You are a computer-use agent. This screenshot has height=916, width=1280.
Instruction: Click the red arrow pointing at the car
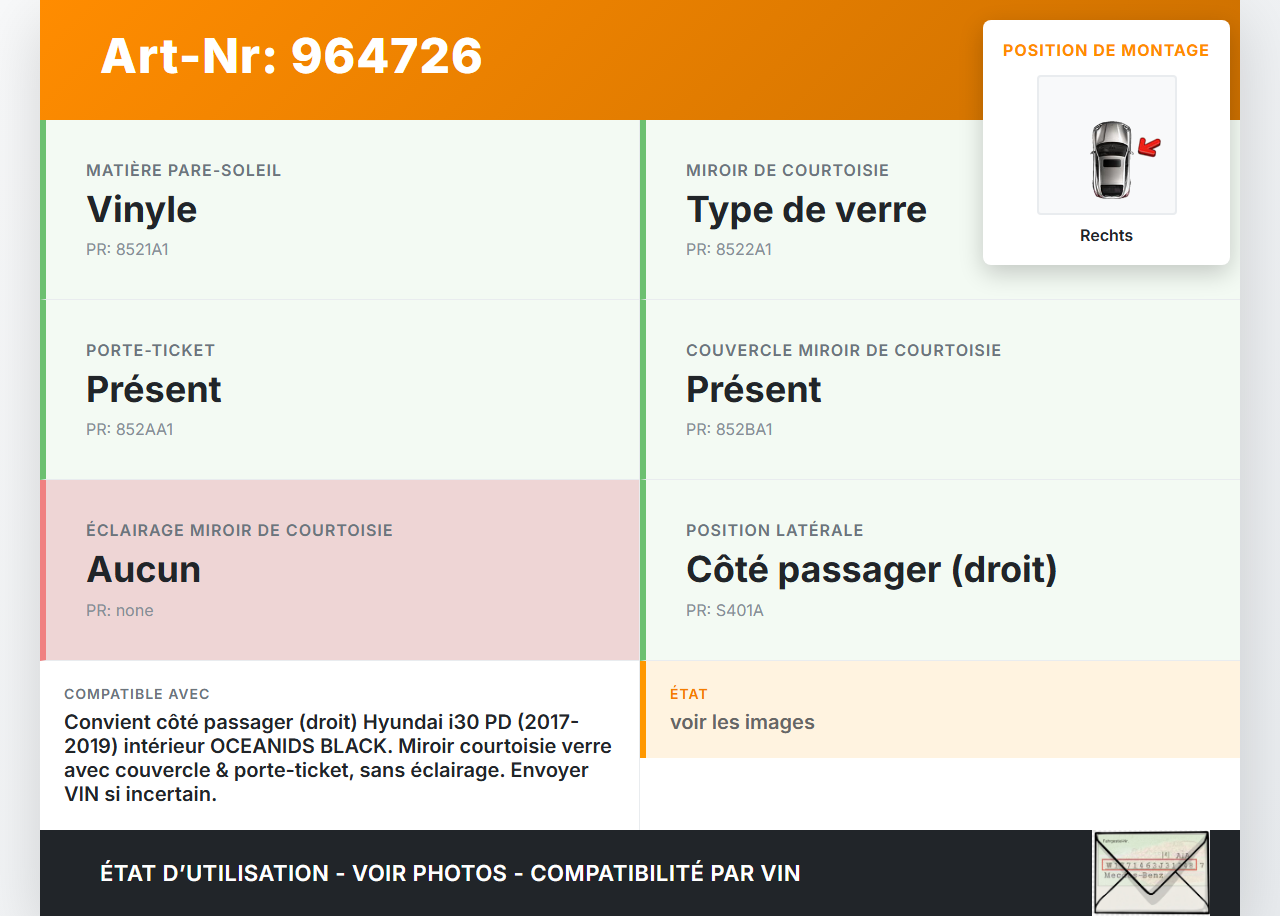tap(1150, 148)
